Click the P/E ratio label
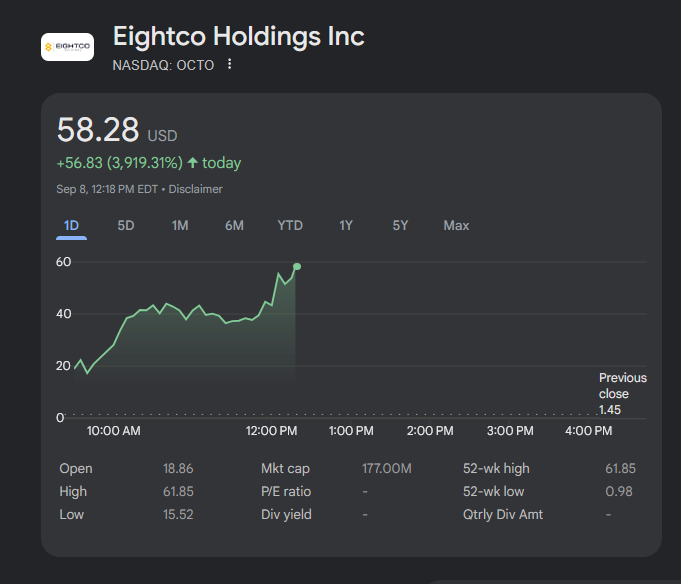 click(286, 492)
